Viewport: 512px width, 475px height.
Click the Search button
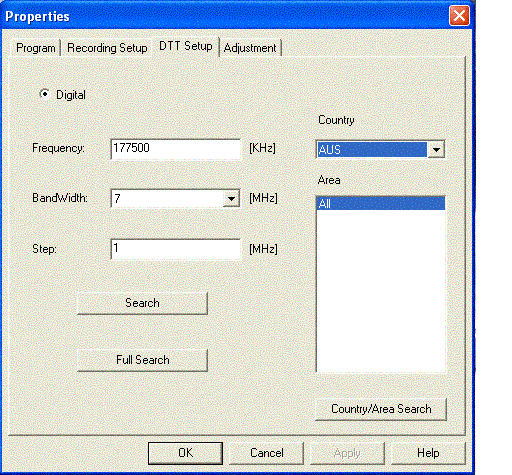point(142,303)
